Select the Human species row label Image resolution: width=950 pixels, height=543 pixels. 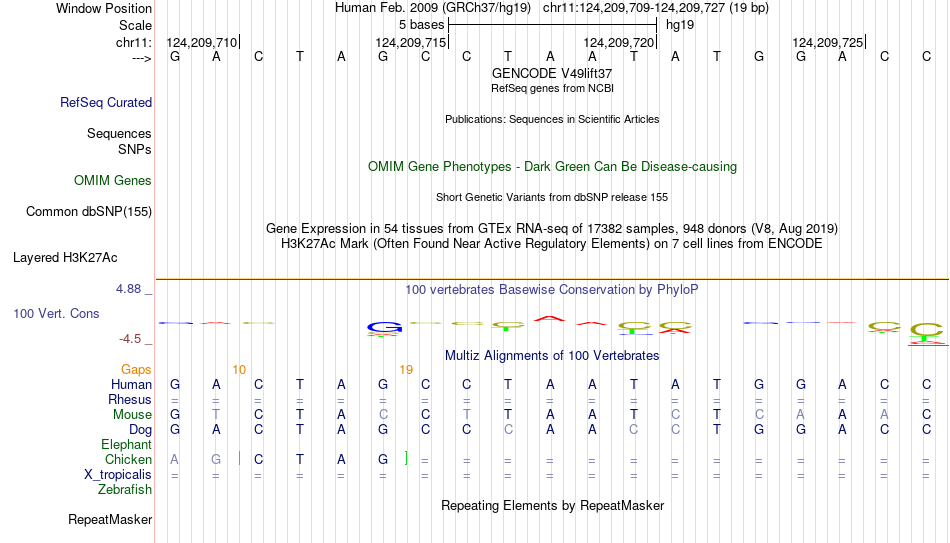coord(131,385)
